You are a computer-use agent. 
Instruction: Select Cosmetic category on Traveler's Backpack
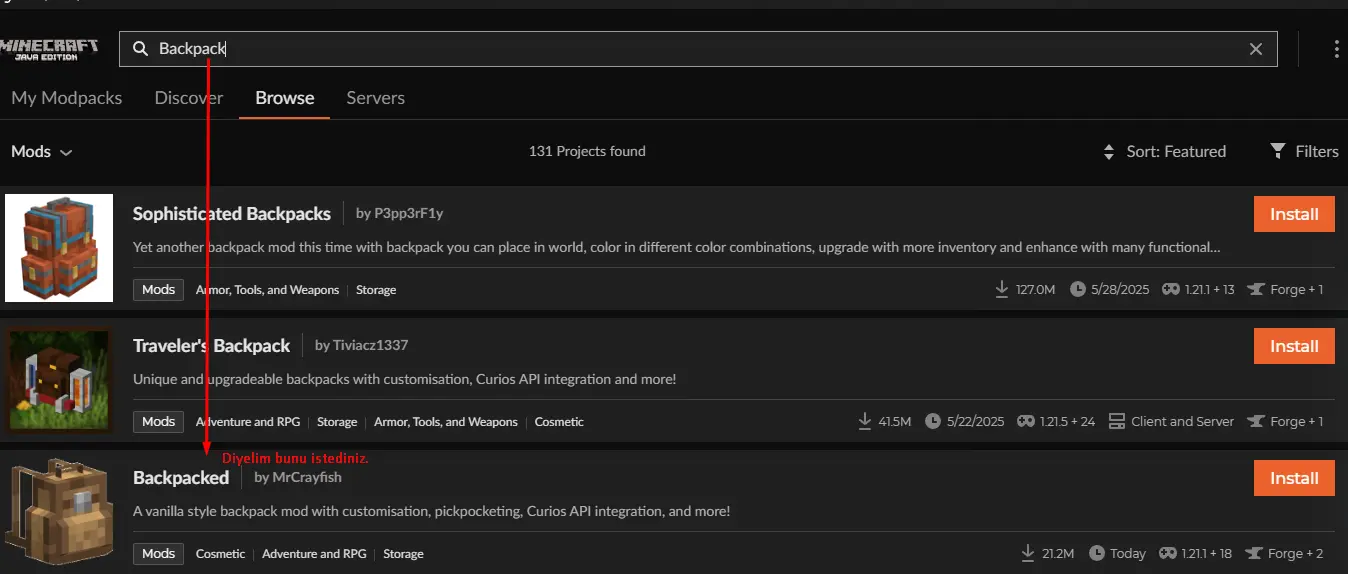[x=559, y=422]
